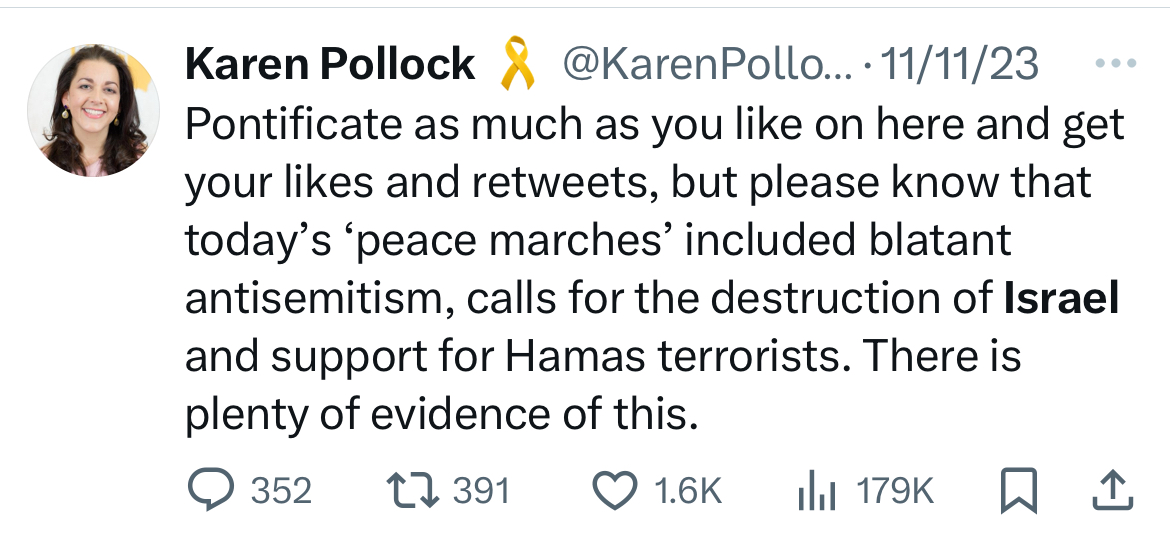The width and height of the screenshot is (1170, 544).
Task: Click the 1.6K likes count
Action: click(x=688, y=492)
